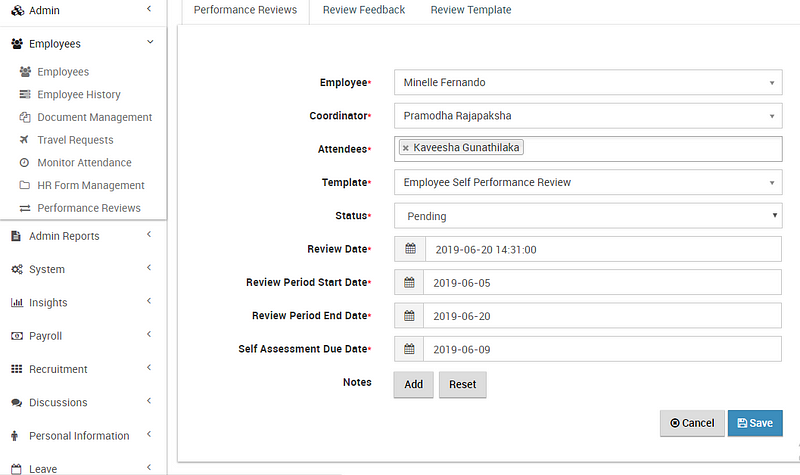Screen dimensions: 800x475
Task: Expand the Personal Information section chevron
Action: click(x=149, y=434)
